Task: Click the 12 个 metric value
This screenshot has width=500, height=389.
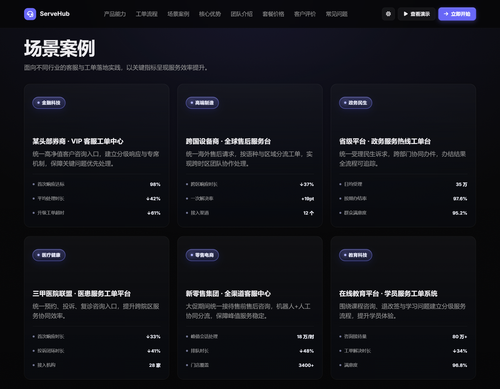Action: pyautogui.click(x=308, y=213)
